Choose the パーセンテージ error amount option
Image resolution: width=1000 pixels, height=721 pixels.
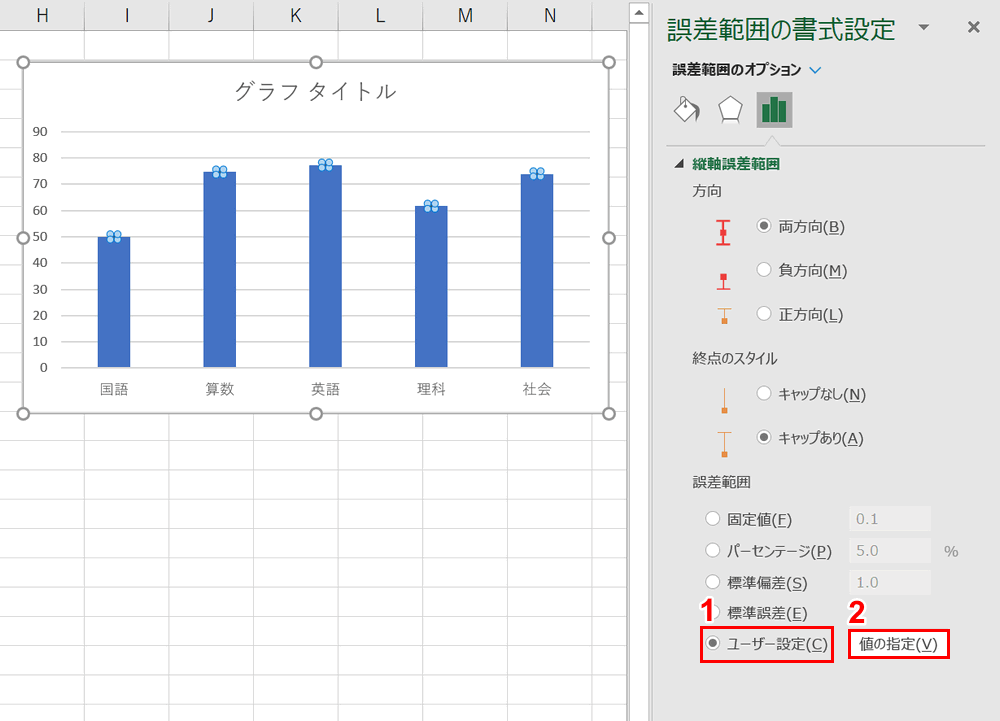[713, 550]
